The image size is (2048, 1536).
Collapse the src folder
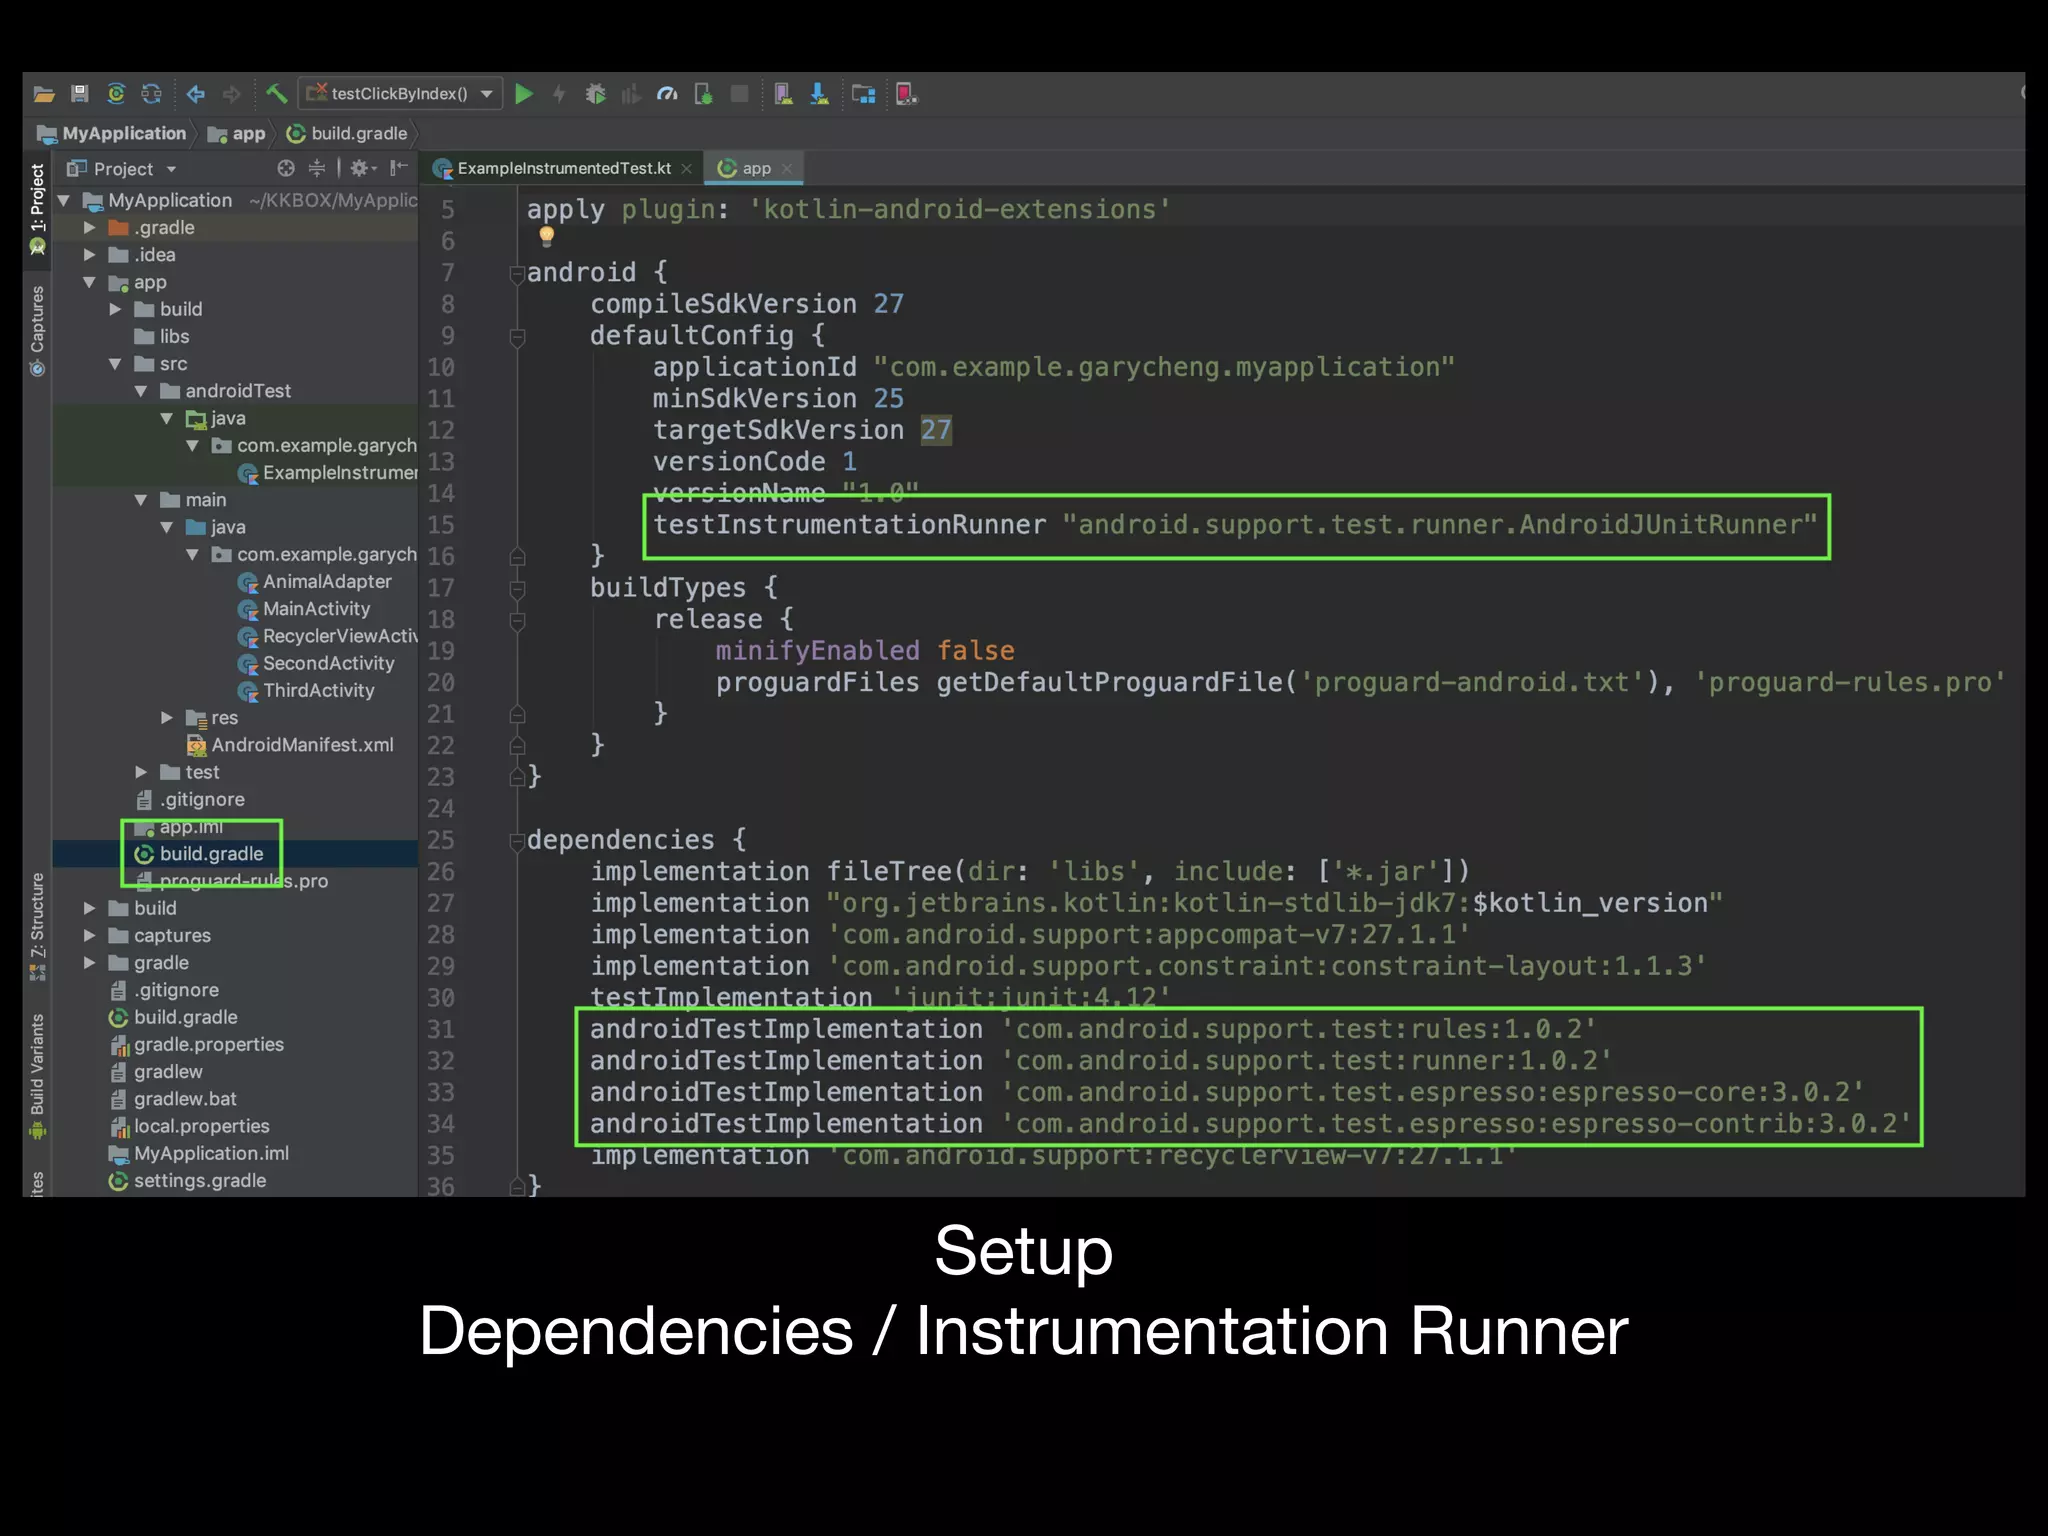(x=116, y=364)
